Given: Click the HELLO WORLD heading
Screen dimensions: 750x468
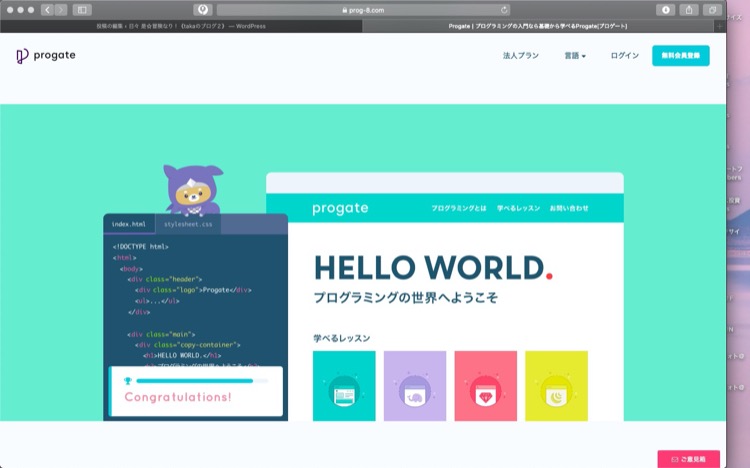Looking at the screenshot, I should pos(433,267).
